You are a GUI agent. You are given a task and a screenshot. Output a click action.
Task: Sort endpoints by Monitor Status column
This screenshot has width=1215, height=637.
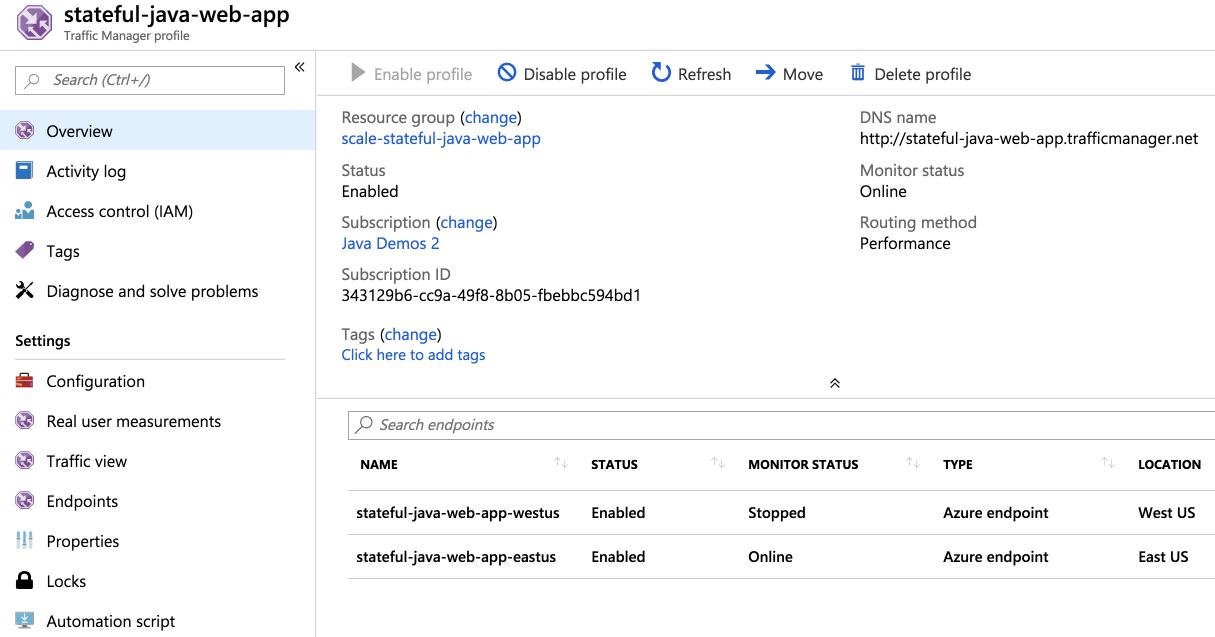pos(913,463)
